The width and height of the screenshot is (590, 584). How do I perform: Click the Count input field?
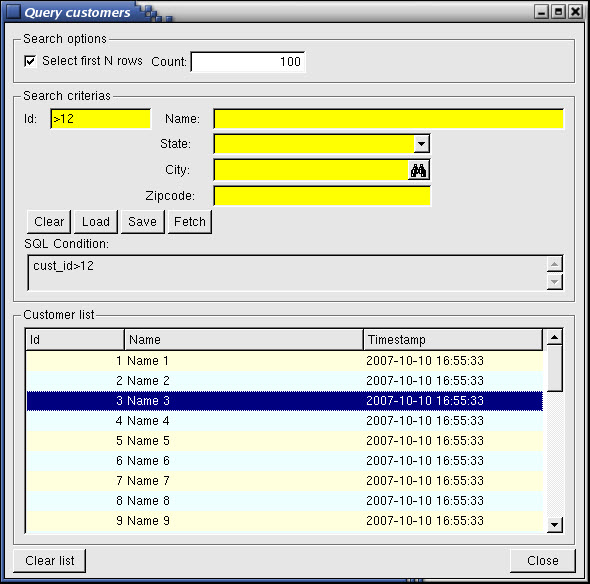click(x=248, y=62)
